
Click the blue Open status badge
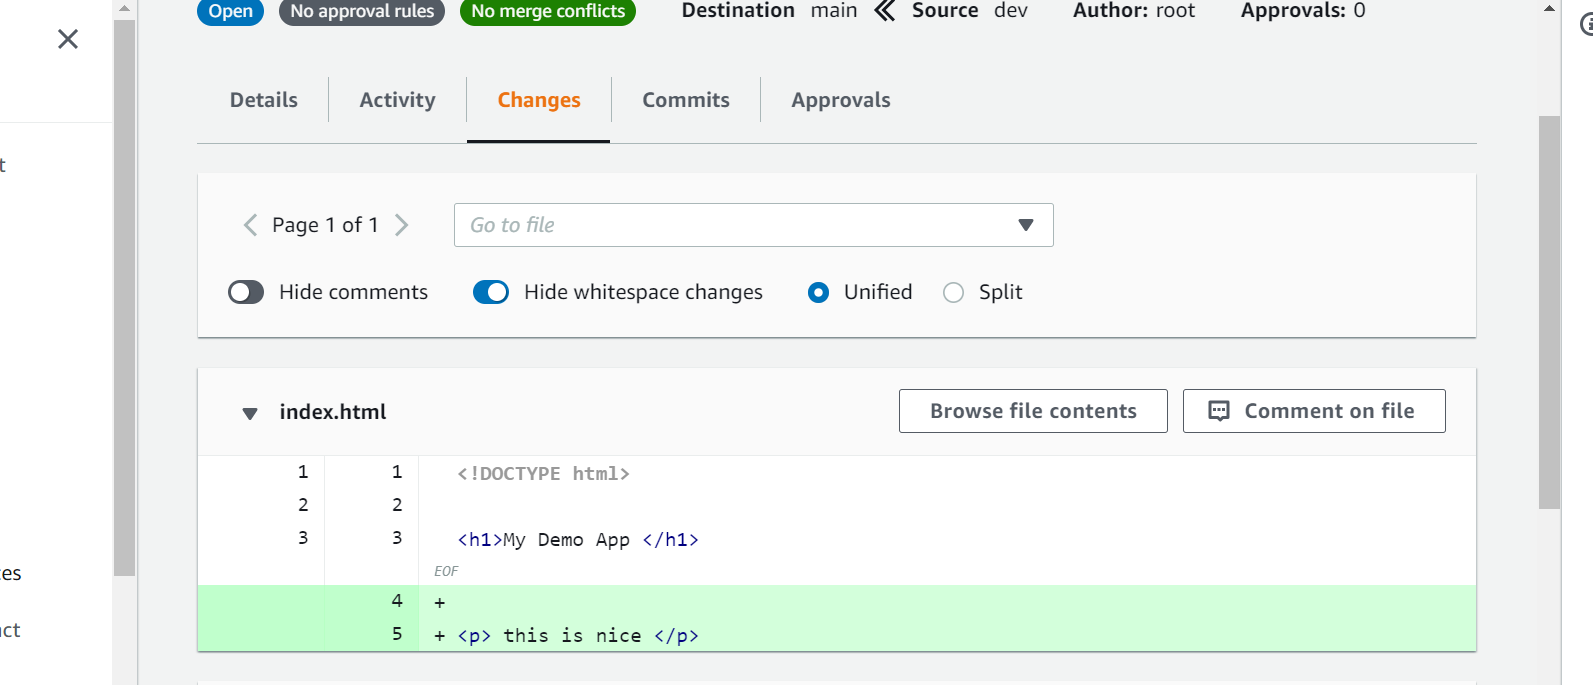tap(231, 11)
